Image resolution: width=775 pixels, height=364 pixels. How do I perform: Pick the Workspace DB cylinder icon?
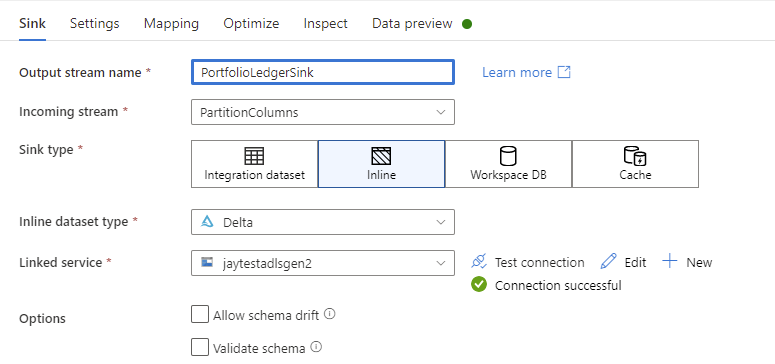point(508,156)
